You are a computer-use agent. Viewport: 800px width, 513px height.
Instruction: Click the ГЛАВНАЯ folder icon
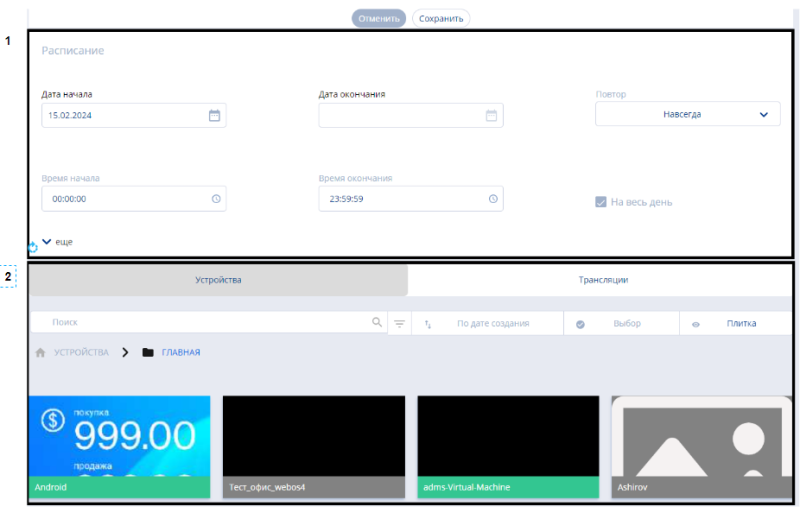(x=148, y=352)
